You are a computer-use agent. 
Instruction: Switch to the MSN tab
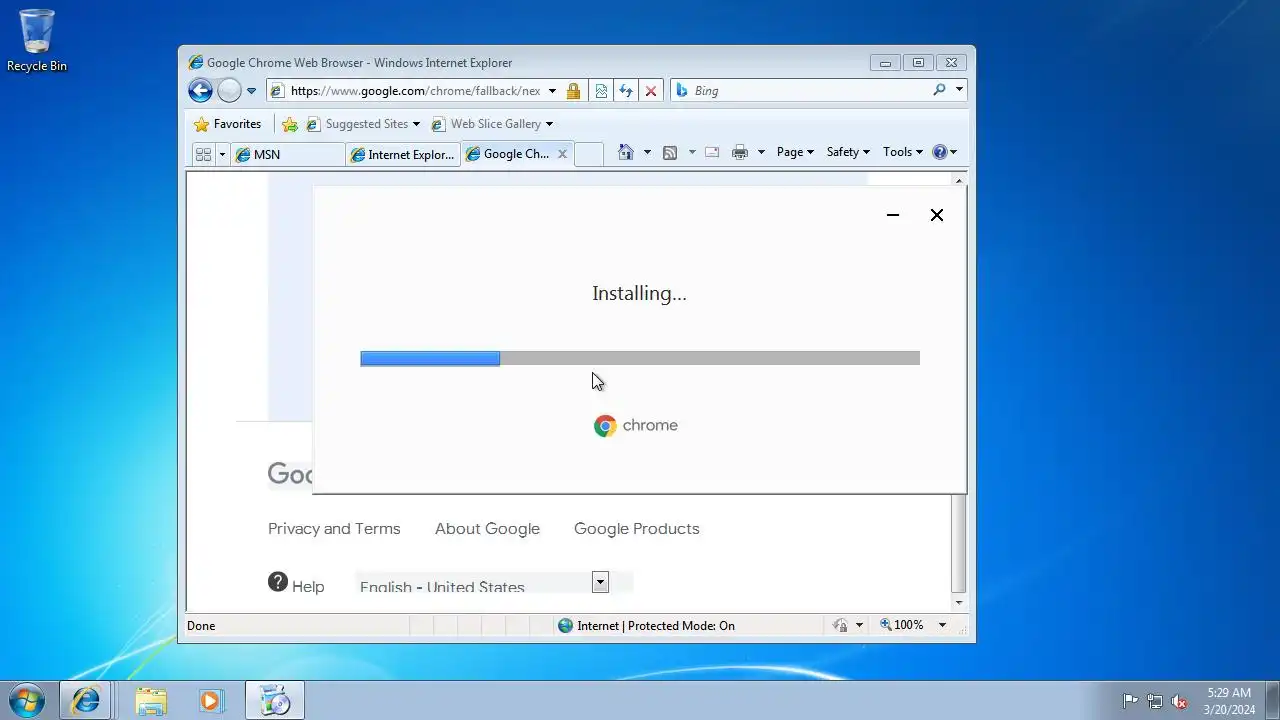click(288, 154)
